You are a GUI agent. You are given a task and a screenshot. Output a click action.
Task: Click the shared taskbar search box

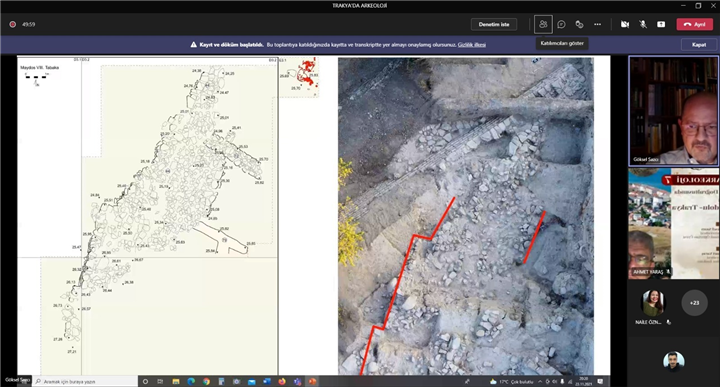pos(85,381)
